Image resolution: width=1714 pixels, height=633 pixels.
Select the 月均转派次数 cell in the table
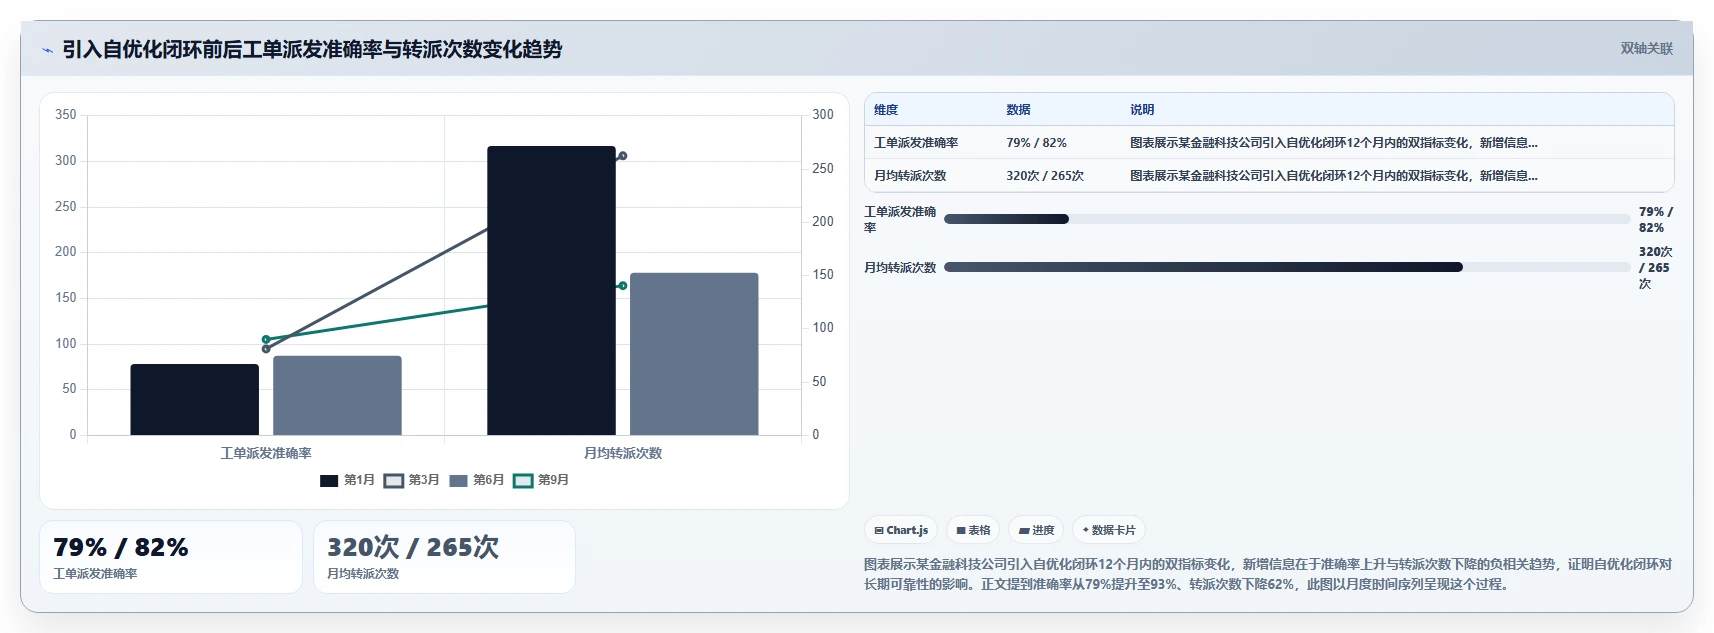[x=910, y=176]
